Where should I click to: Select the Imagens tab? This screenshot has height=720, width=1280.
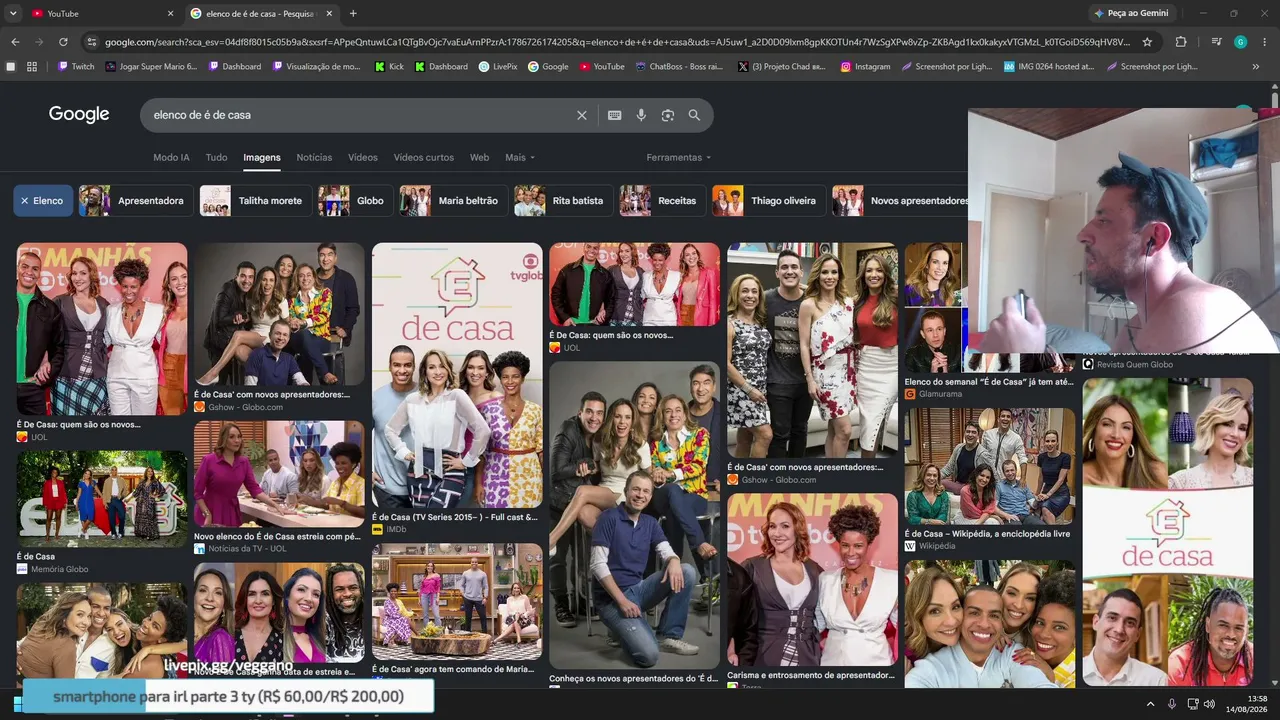pyautogui.click(x=262, y=157)
